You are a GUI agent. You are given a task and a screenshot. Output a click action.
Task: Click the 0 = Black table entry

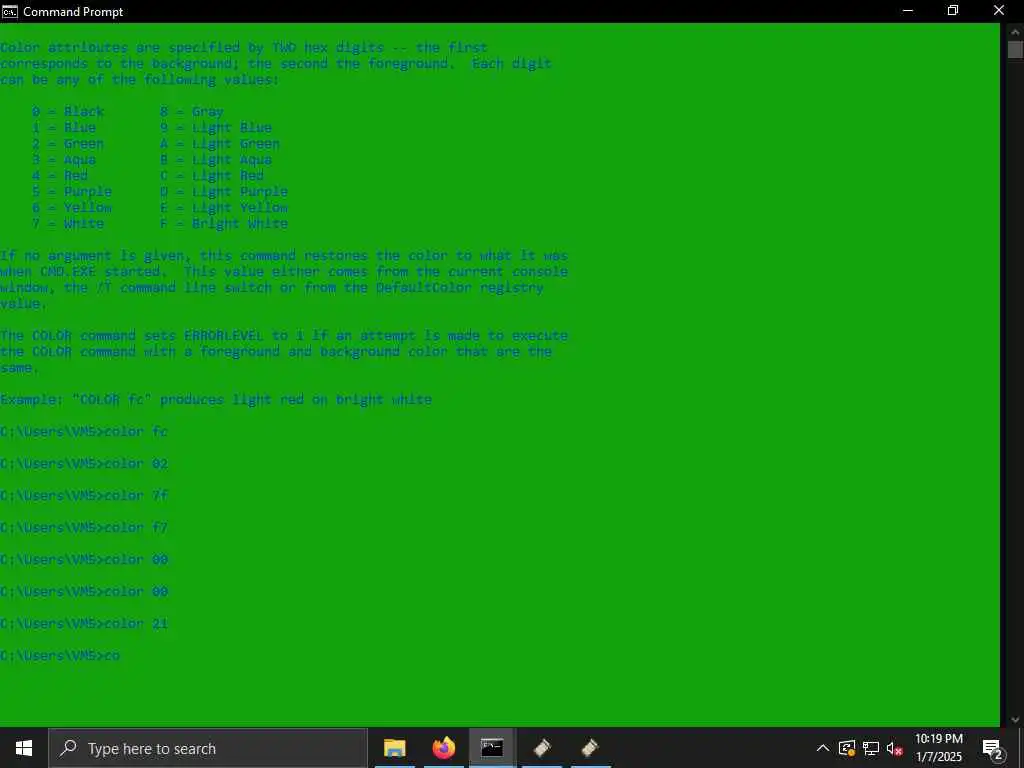point(68,111)
